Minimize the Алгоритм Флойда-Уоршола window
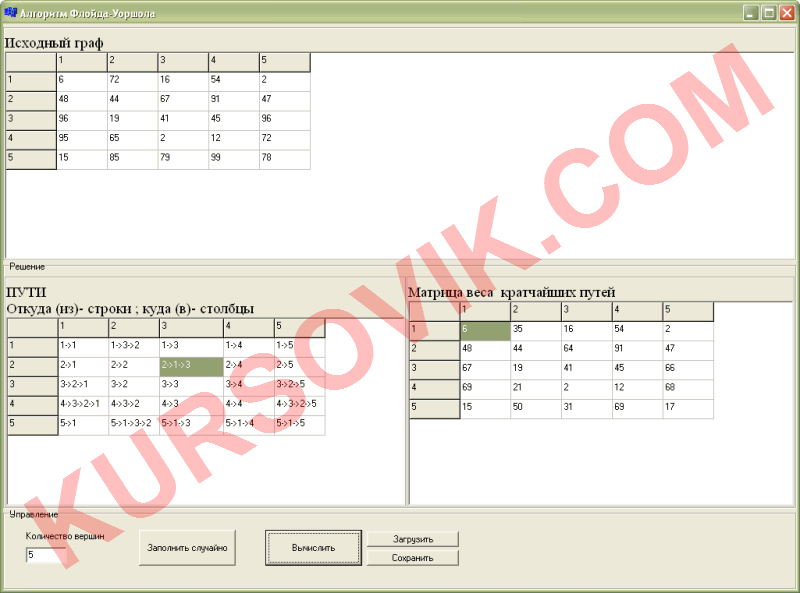Screen dimensions: 800x593 click(751, 13)
